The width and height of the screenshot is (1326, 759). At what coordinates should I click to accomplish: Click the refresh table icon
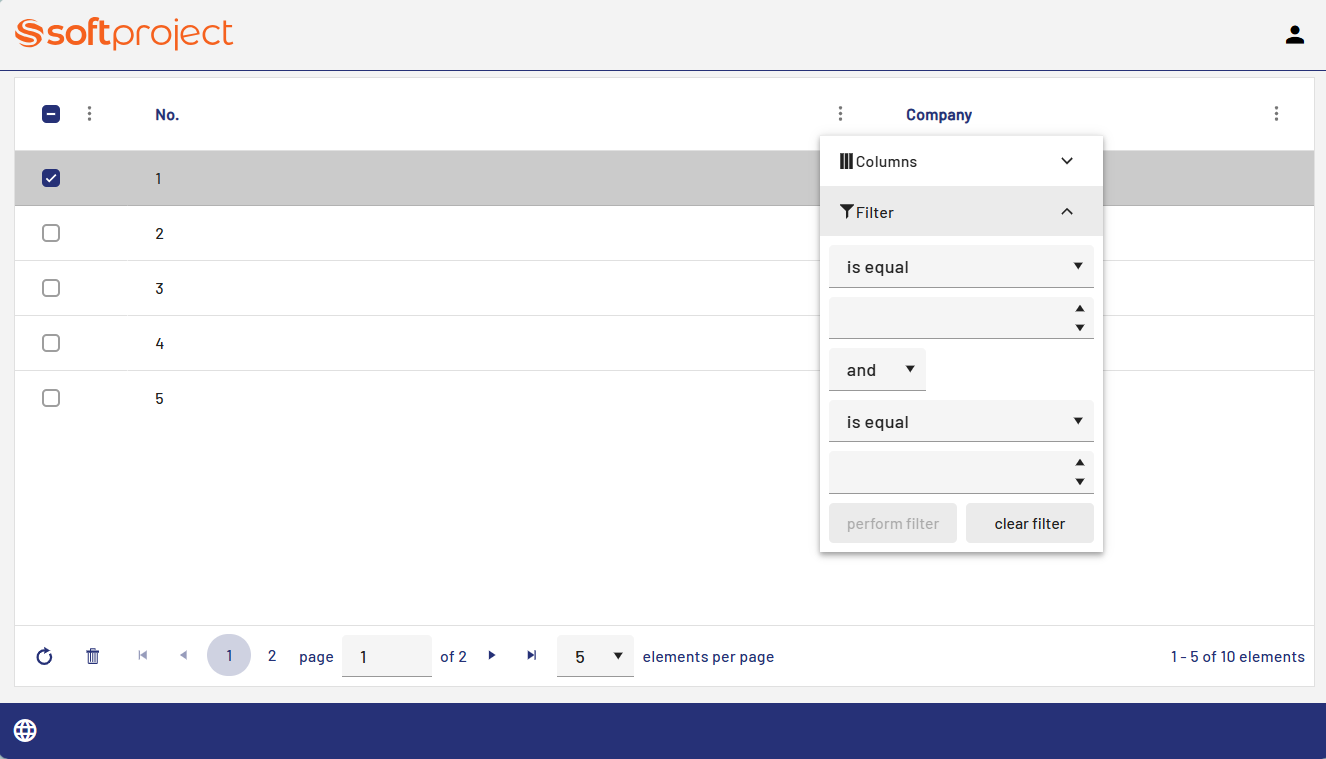tap(44, 657)
